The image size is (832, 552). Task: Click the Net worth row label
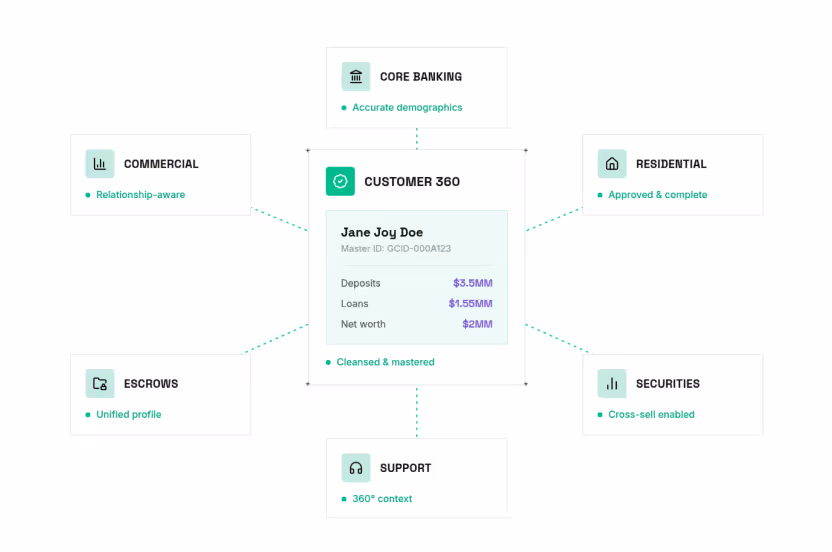363,324
